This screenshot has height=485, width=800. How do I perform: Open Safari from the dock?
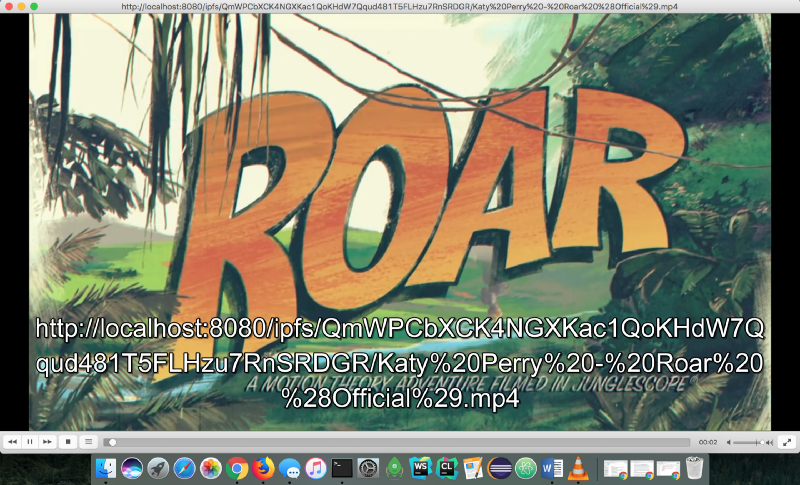pyautogui.click(x=184, y=468)
